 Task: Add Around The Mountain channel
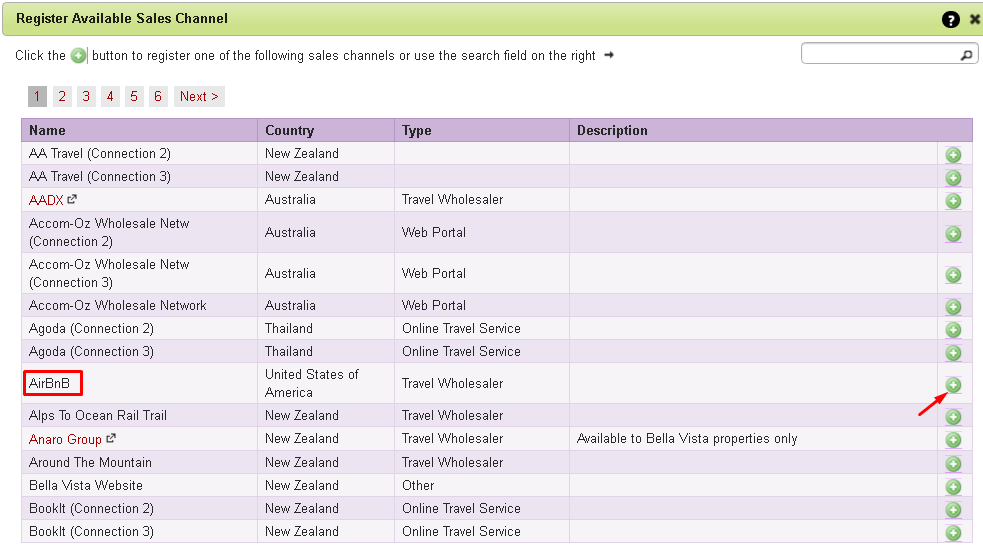click(953, 463)
